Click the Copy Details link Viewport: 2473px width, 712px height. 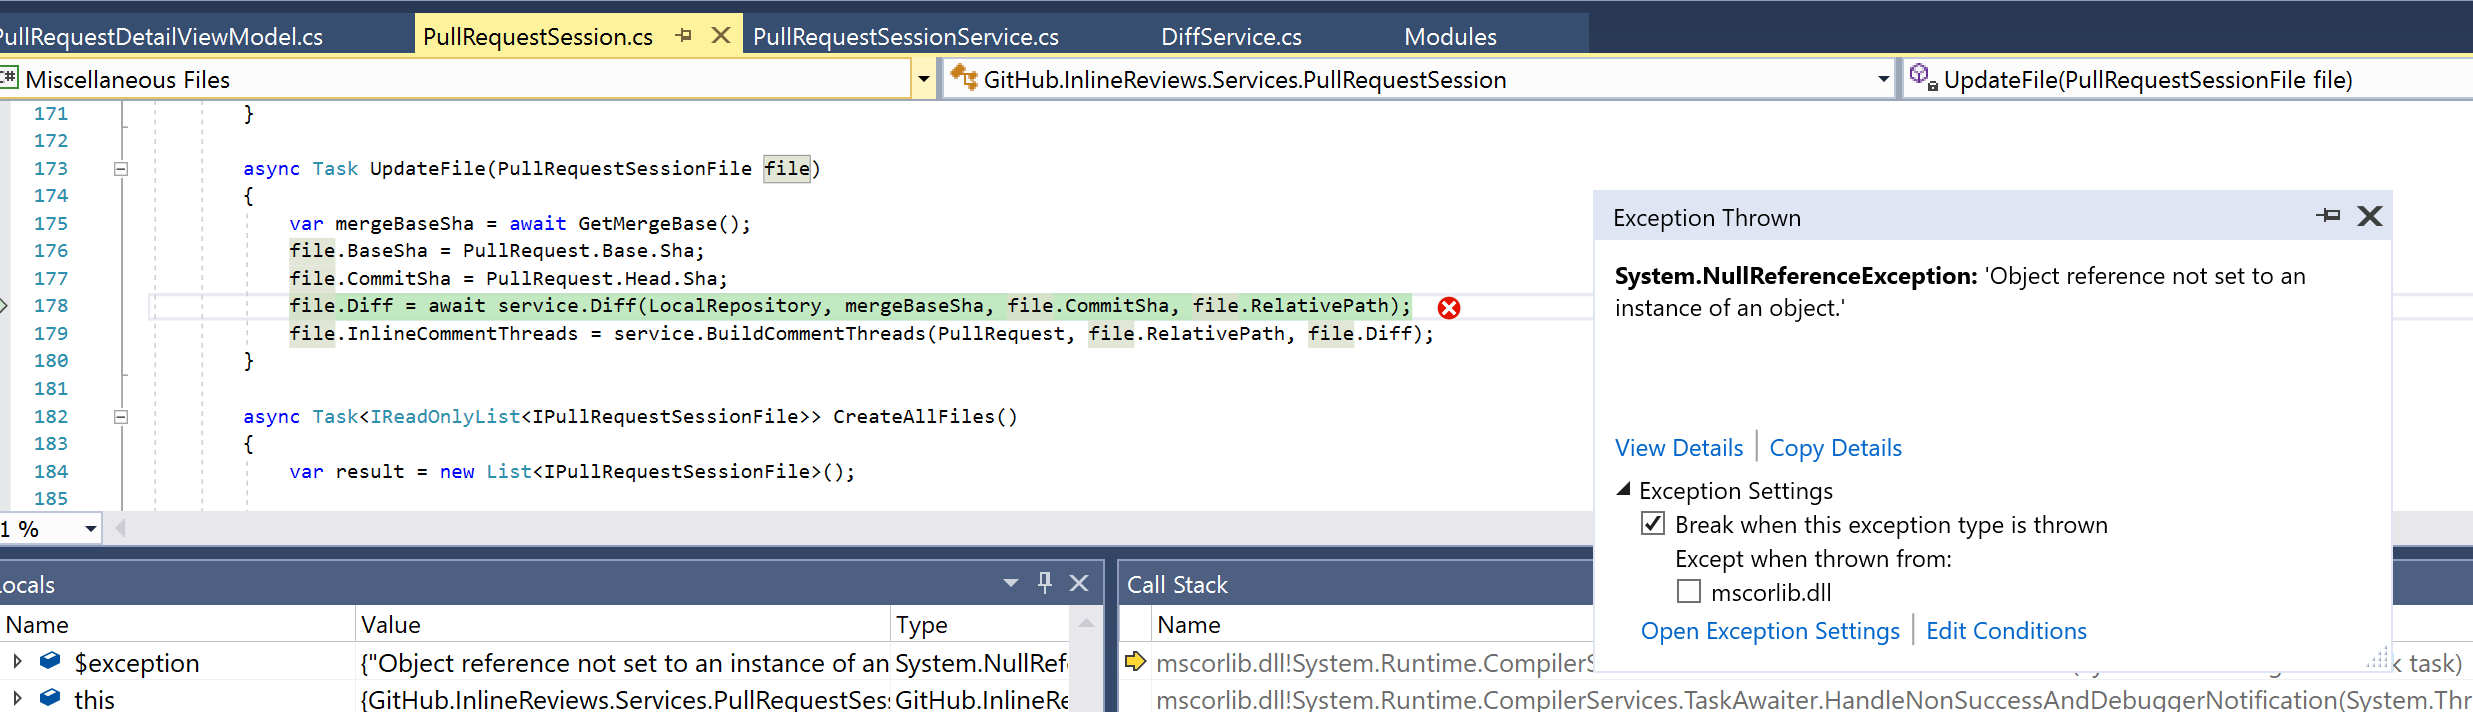coord(1836,448)
